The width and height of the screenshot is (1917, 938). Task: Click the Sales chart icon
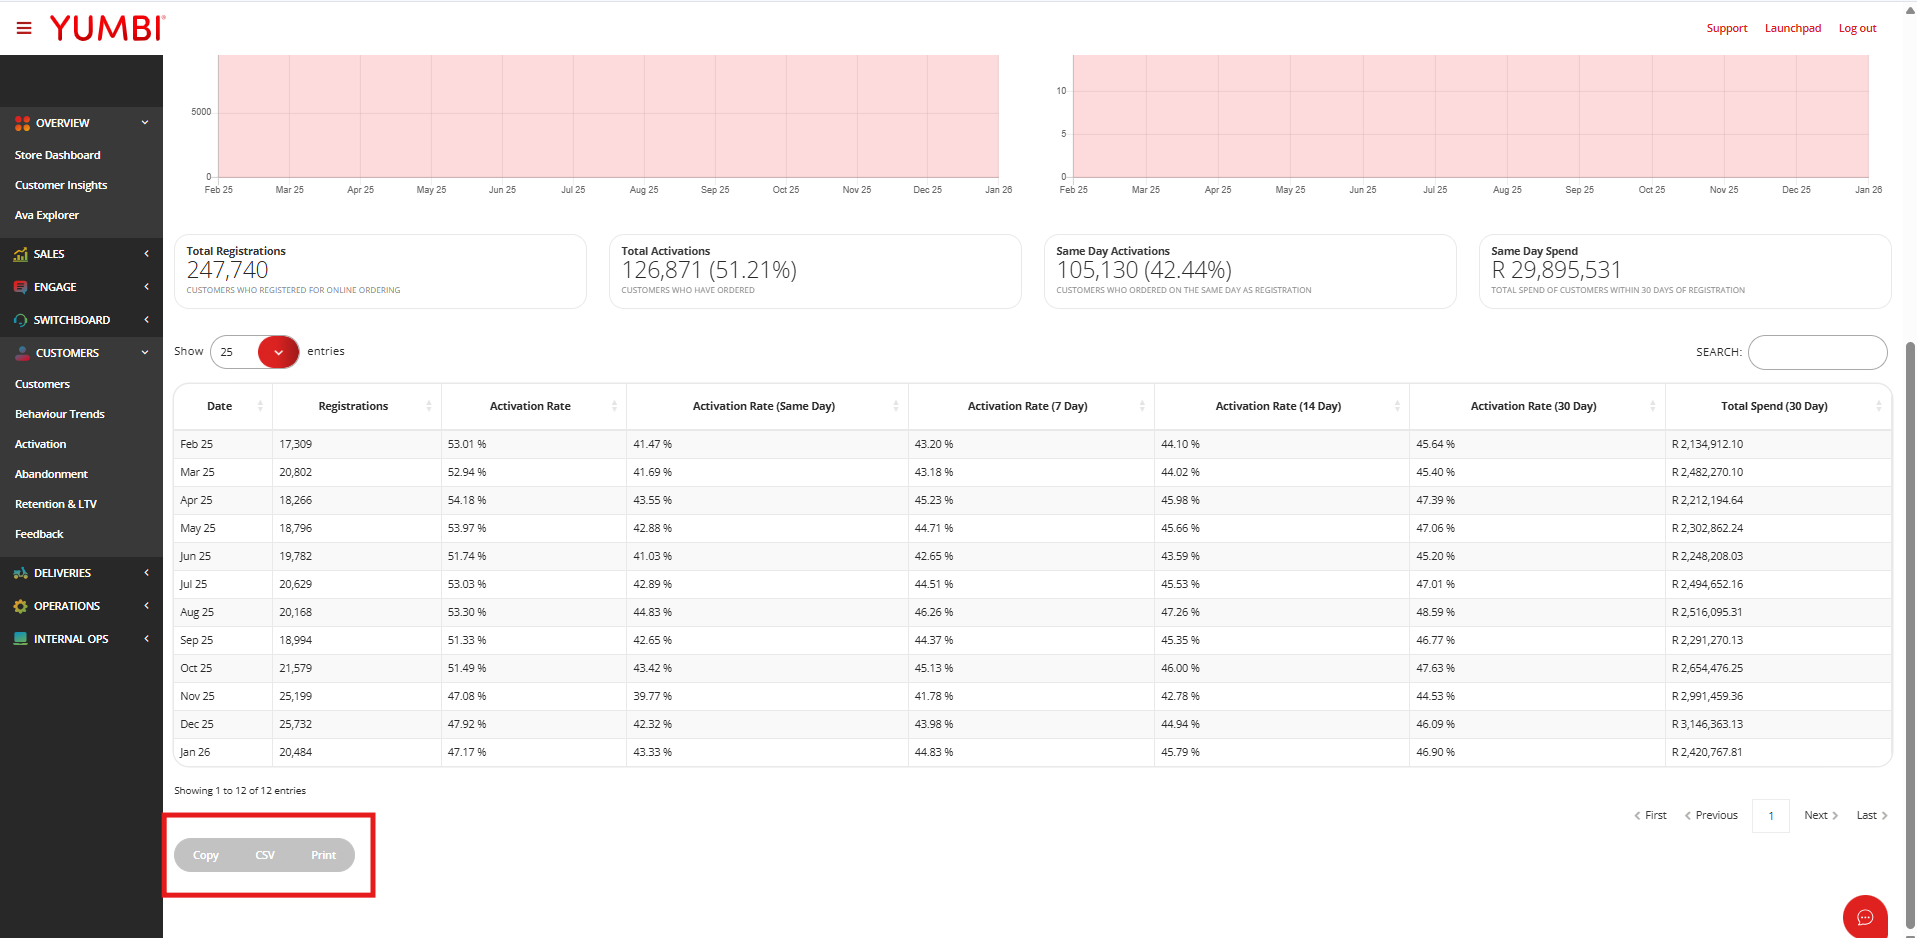point(21,254)
